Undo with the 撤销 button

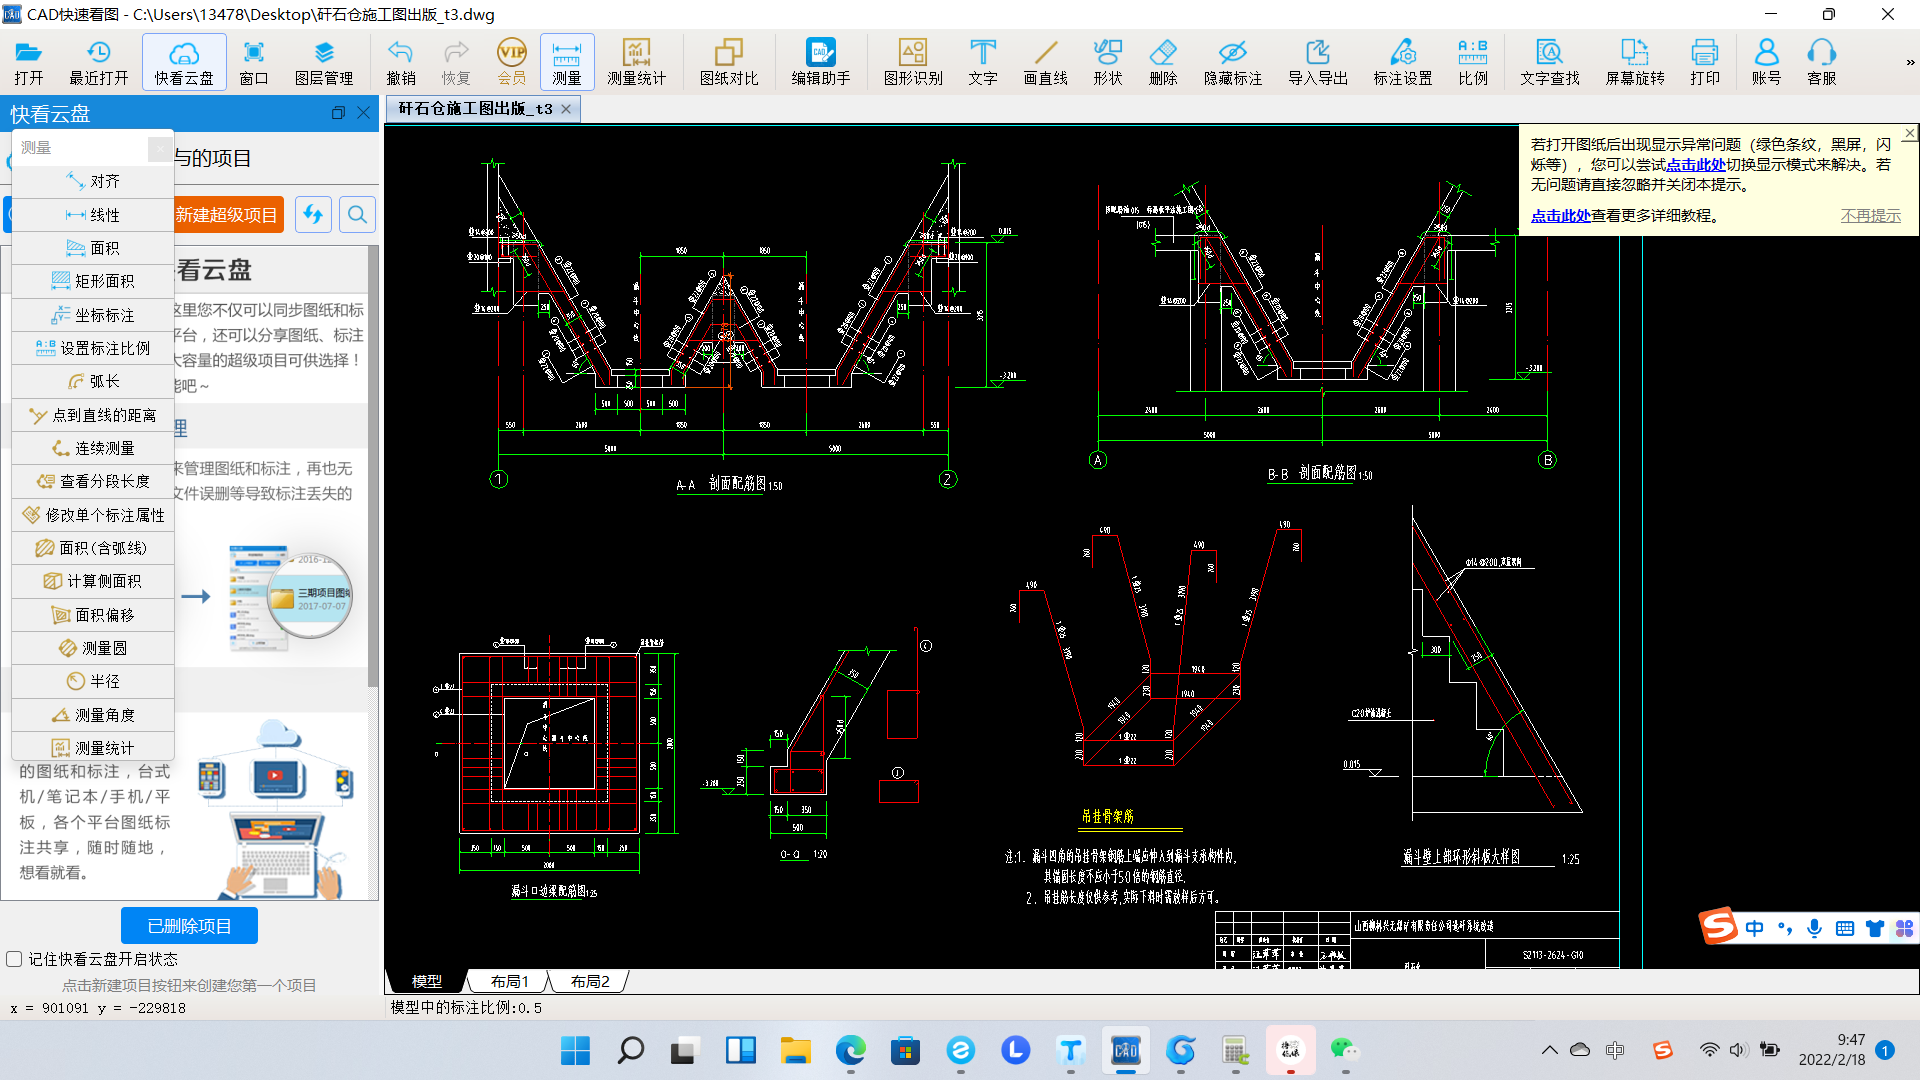(401, 62)
